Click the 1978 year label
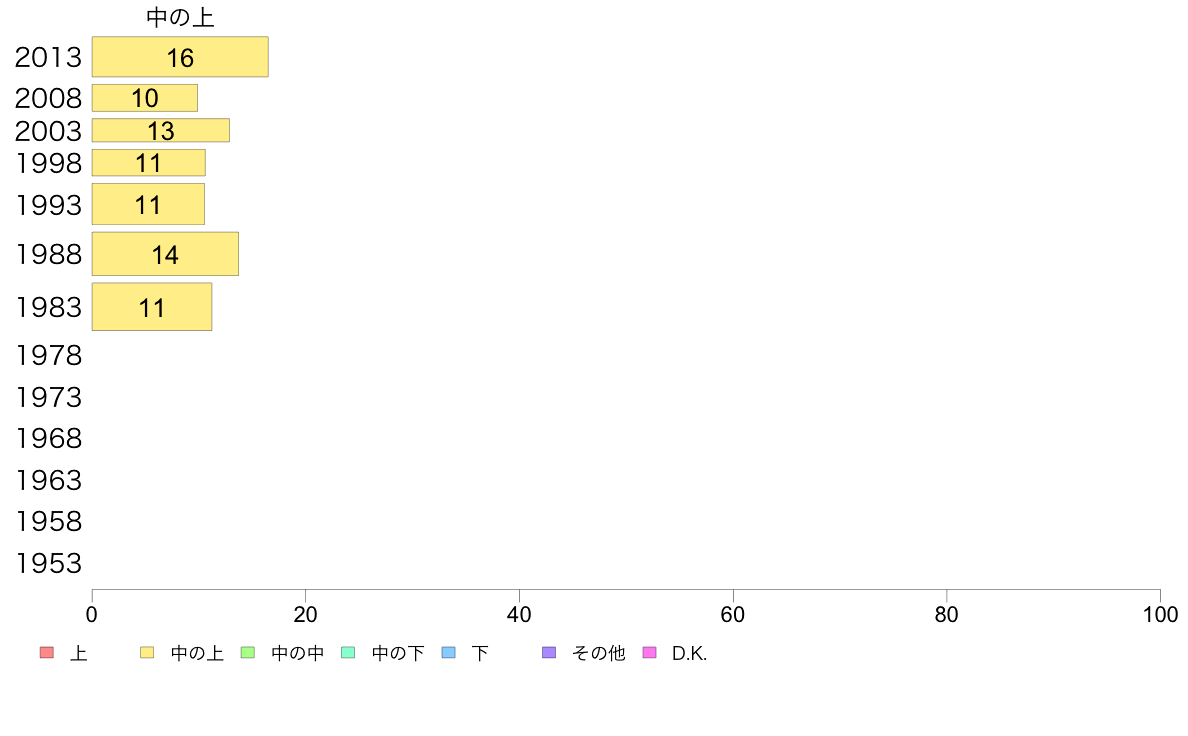Viewport: 1188px width, 736px height. point(48,355)
